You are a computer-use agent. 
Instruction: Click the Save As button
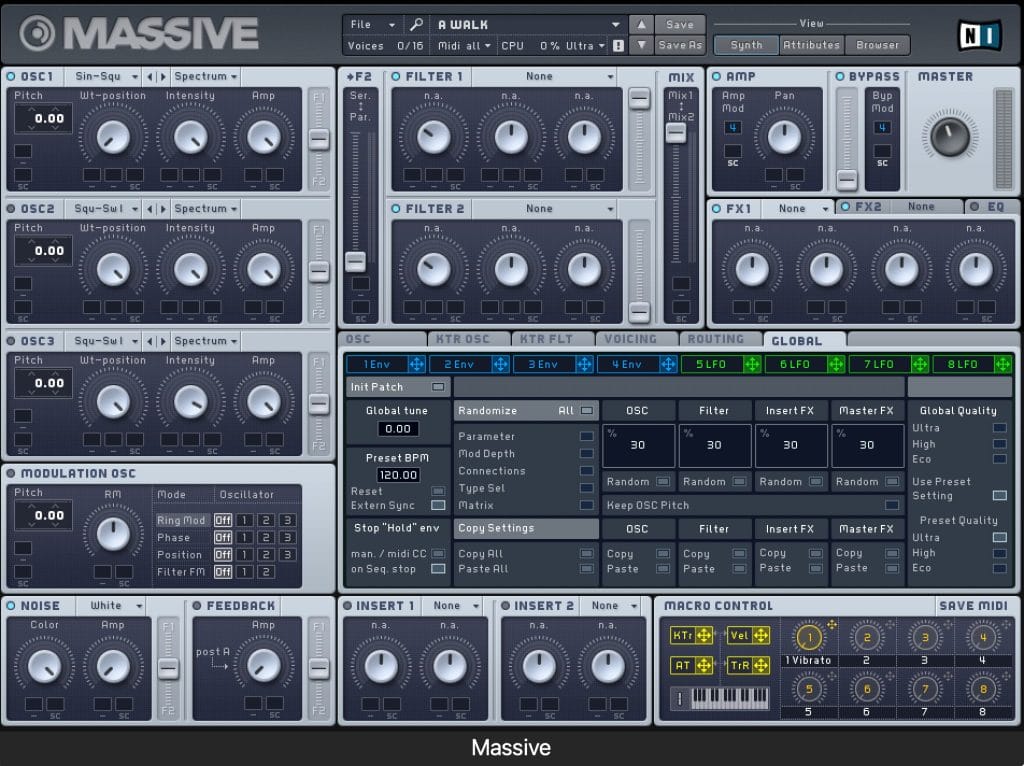(680, 45)
